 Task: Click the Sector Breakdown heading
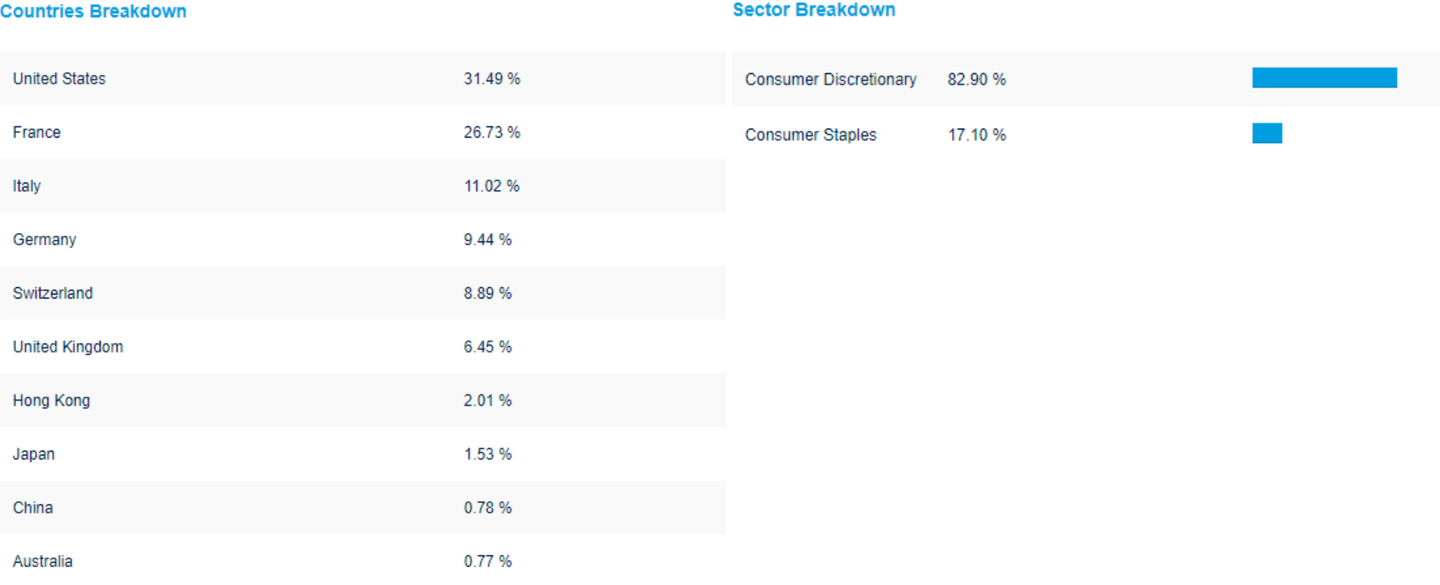(814, 10)
